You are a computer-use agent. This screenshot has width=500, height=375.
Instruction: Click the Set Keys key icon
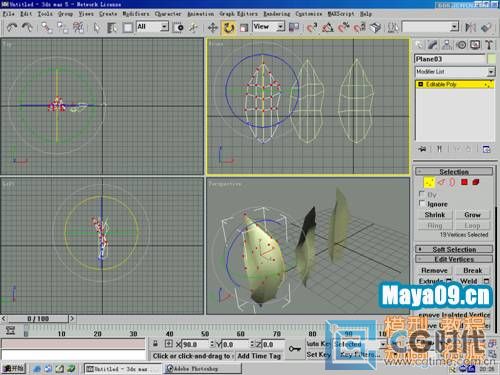[295, 349]
